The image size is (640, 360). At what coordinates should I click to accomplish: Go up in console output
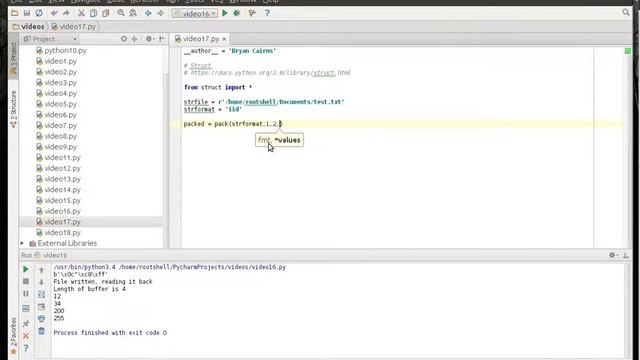pyautogui.click(x=41, y=270)
